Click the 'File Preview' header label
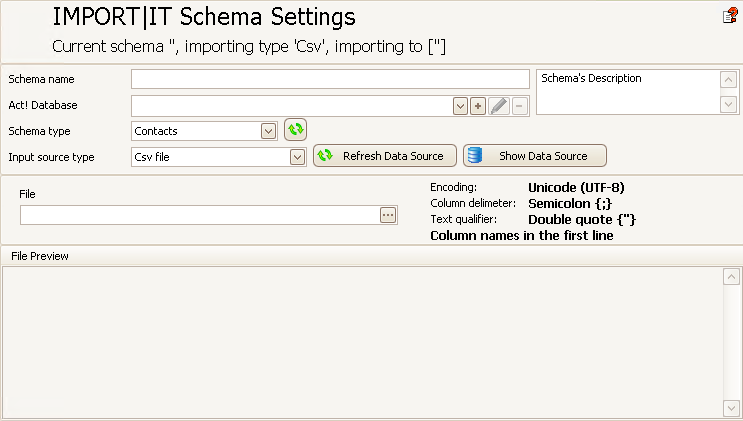The image size is (743, 421). click(x=40, y=256)
